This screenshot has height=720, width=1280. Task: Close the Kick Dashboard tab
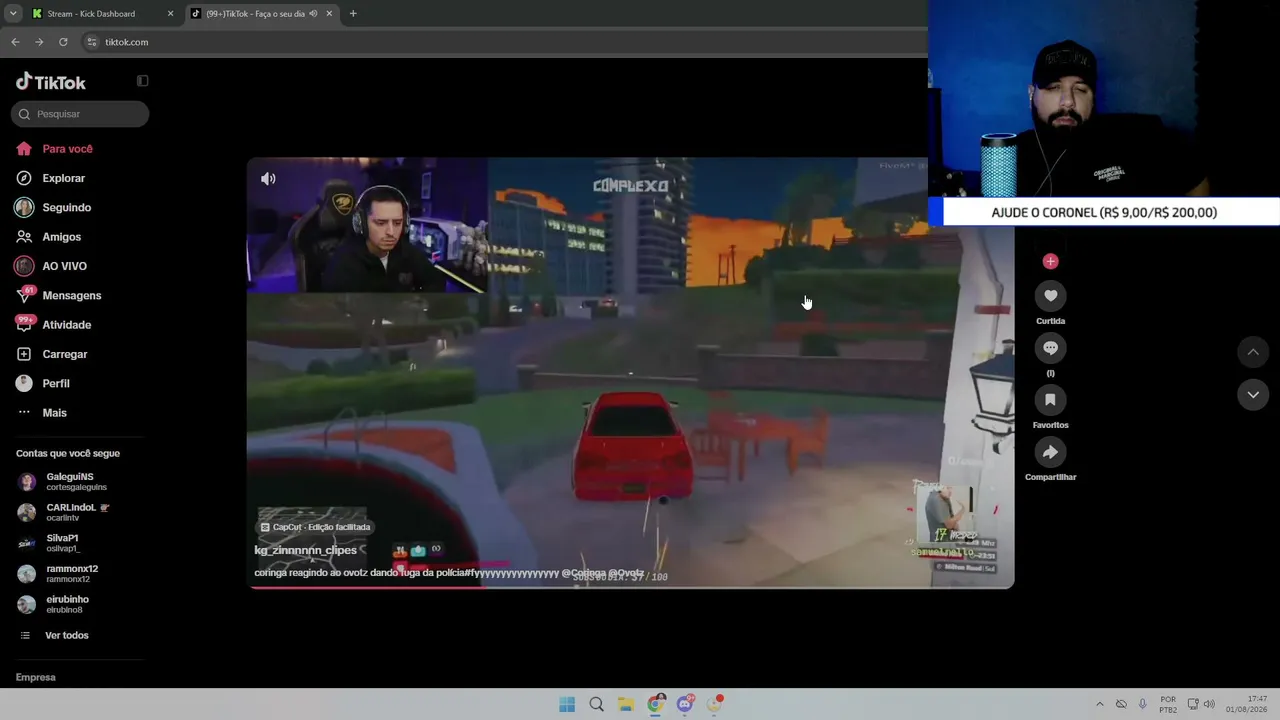[170, 14]
